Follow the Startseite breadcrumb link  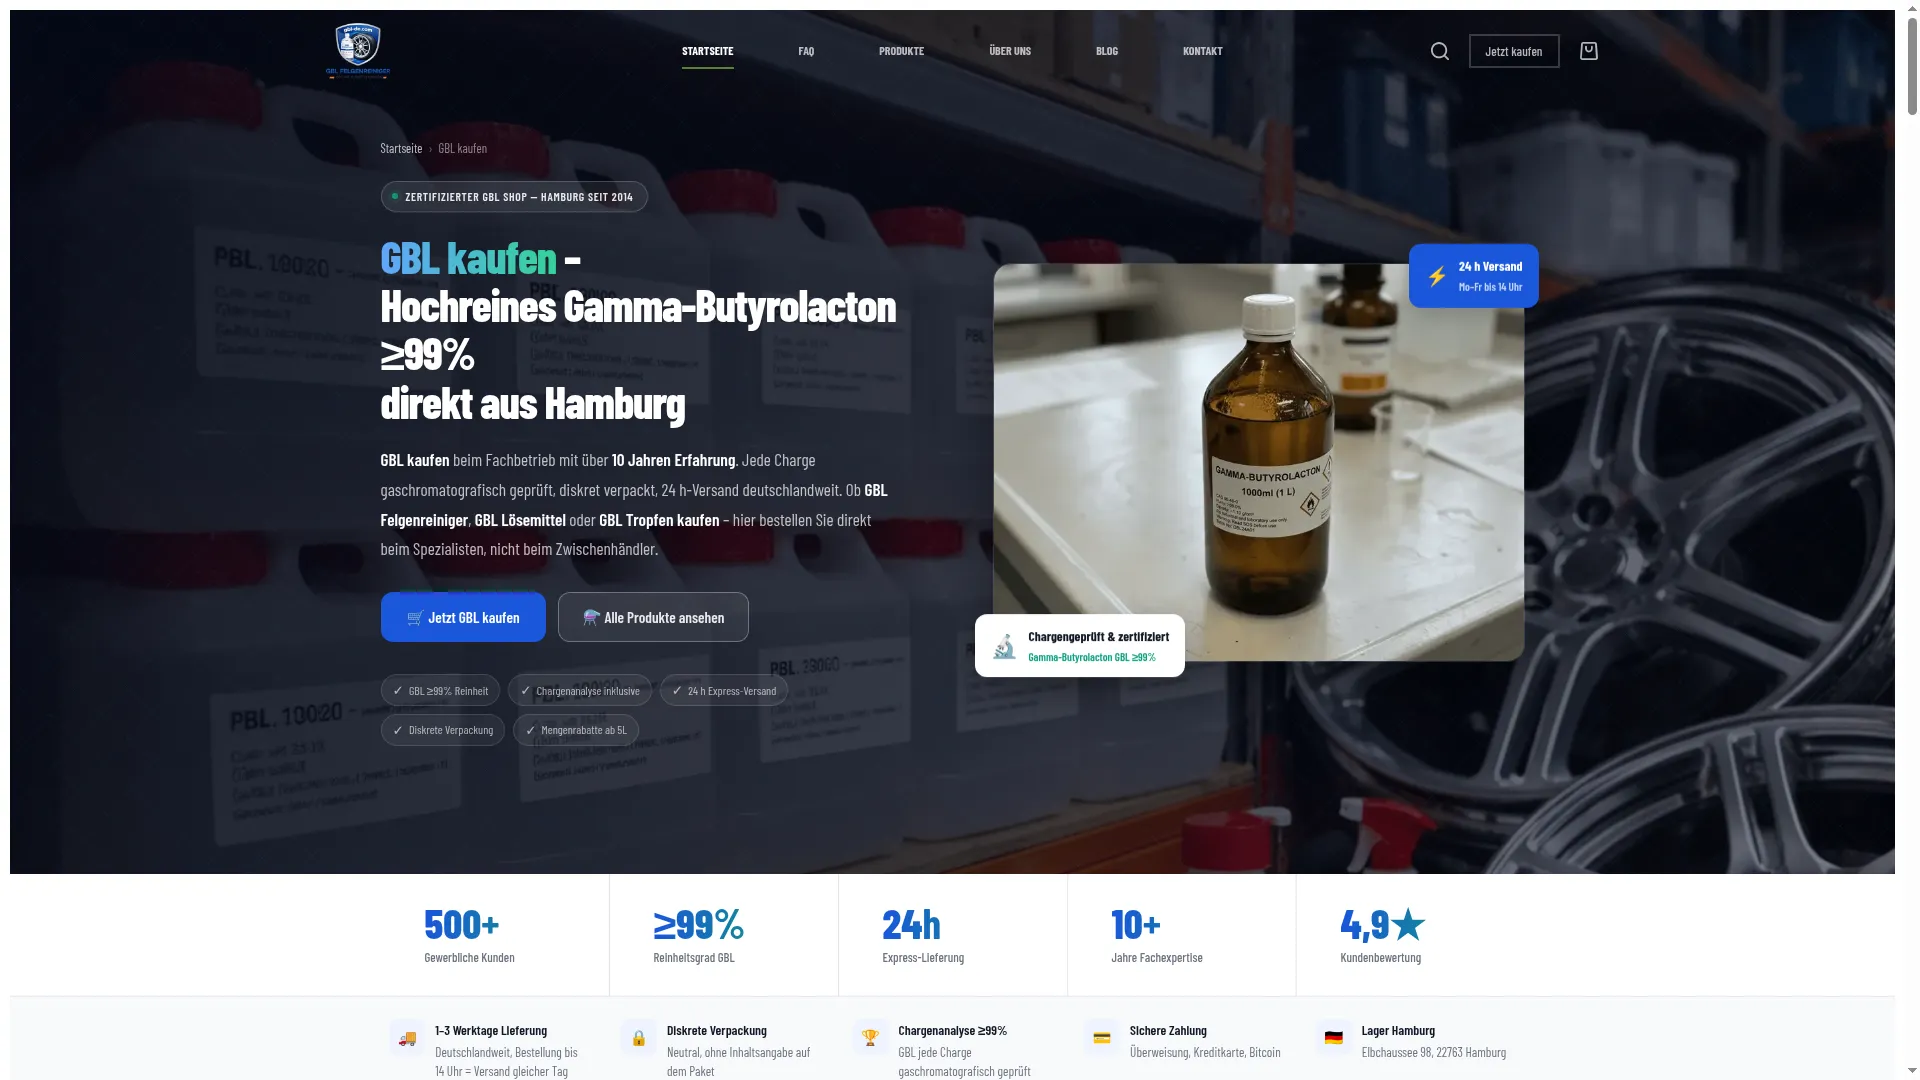pyautogui.click(x=401, y=148)
